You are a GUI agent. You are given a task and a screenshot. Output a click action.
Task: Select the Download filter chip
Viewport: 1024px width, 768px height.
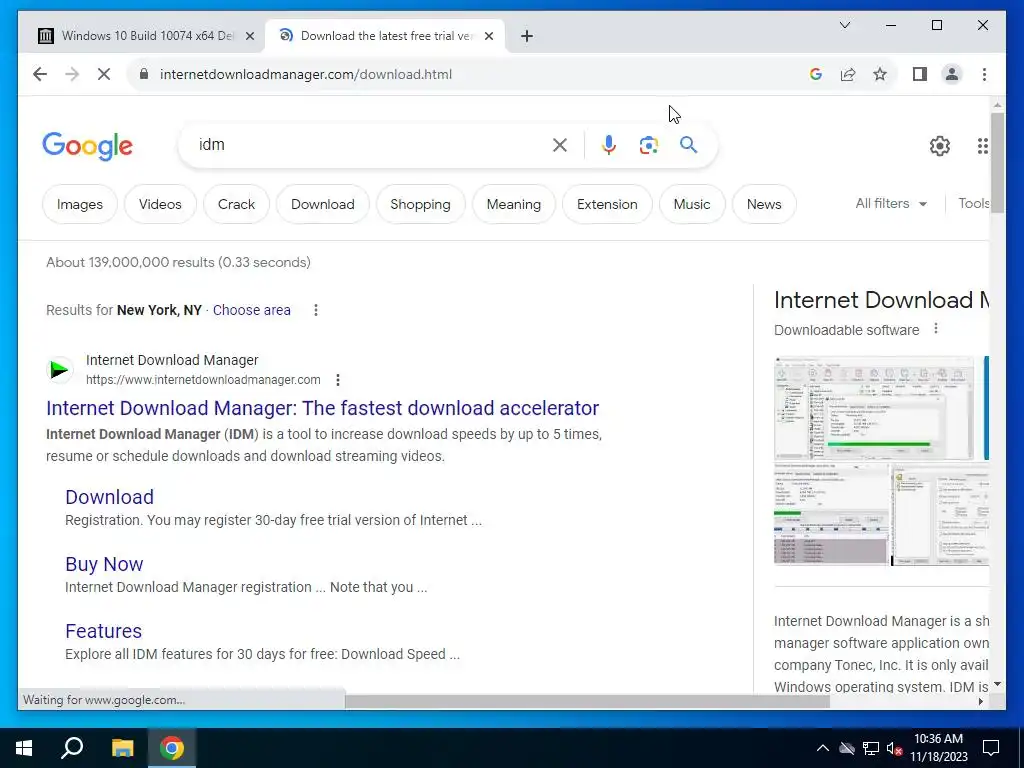(x=323, y=204)
